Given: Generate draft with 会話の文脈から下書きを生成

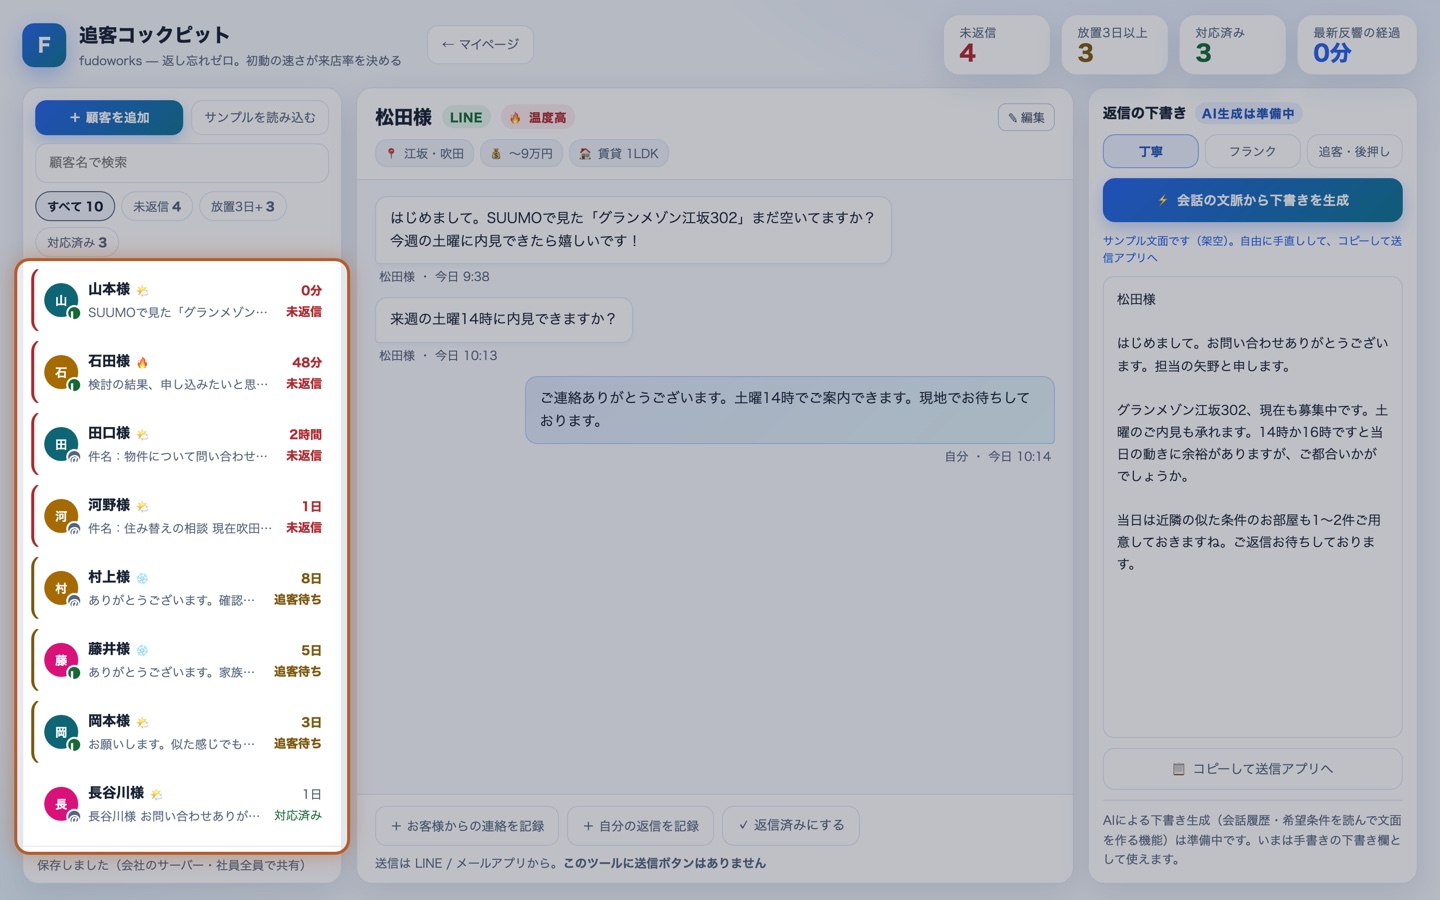Looking at the screenshot, I should tap(1253, 200).
